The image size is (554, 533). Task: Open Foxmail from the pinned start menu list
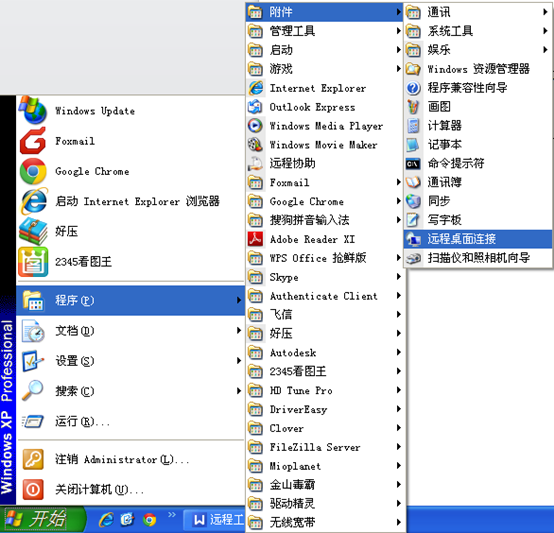click(x=130, y=141)
